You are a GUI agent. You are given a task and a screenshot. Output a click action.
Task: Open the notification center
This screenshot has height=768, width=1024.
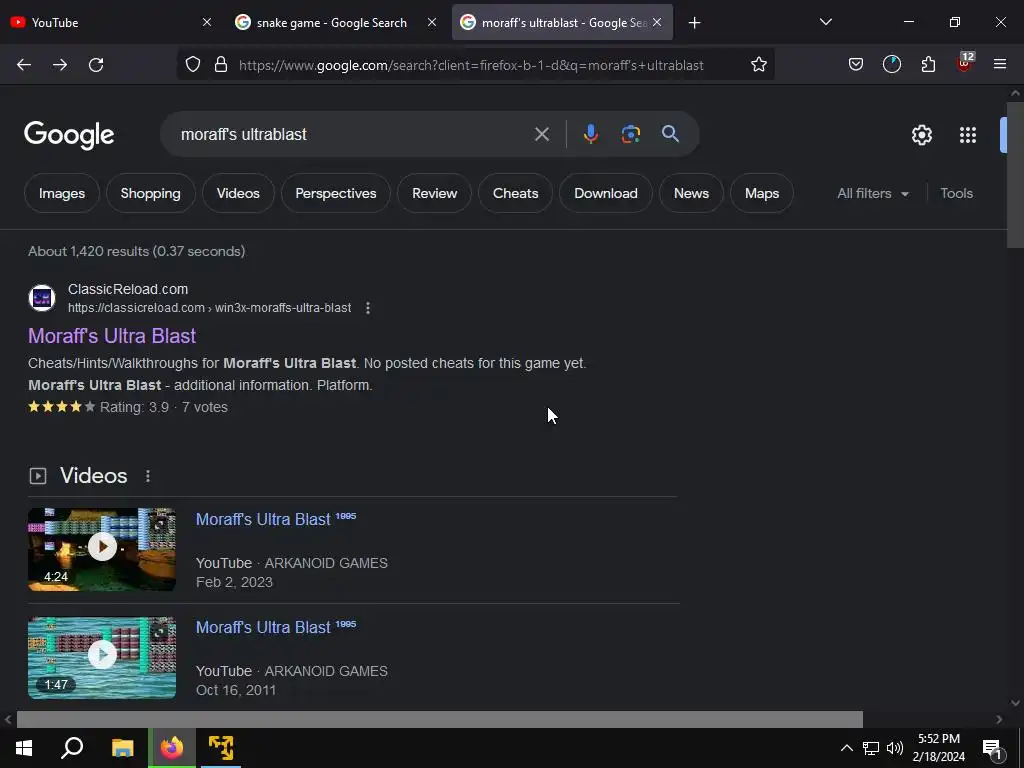pyautogui.click(x=992, y=748)
